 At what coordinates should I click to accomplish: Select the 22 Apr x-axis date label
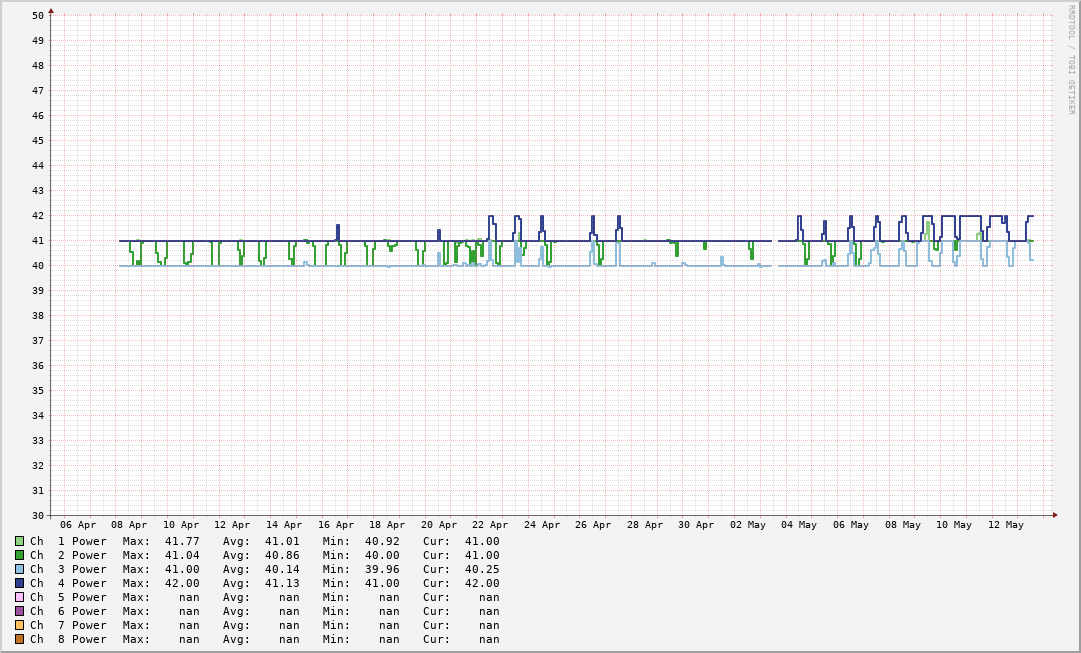pyautogui.click(x=490, y=525)
